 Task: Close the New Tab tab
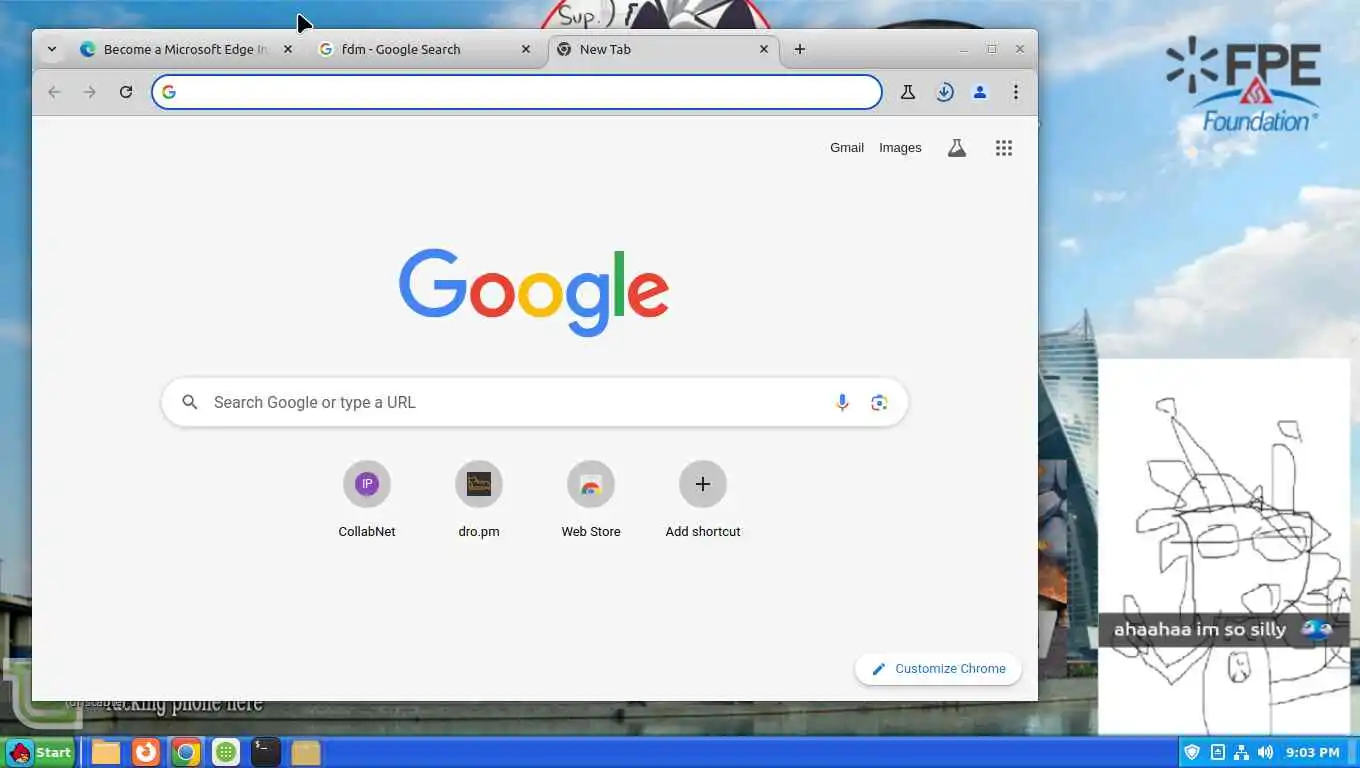pos(764,49)
